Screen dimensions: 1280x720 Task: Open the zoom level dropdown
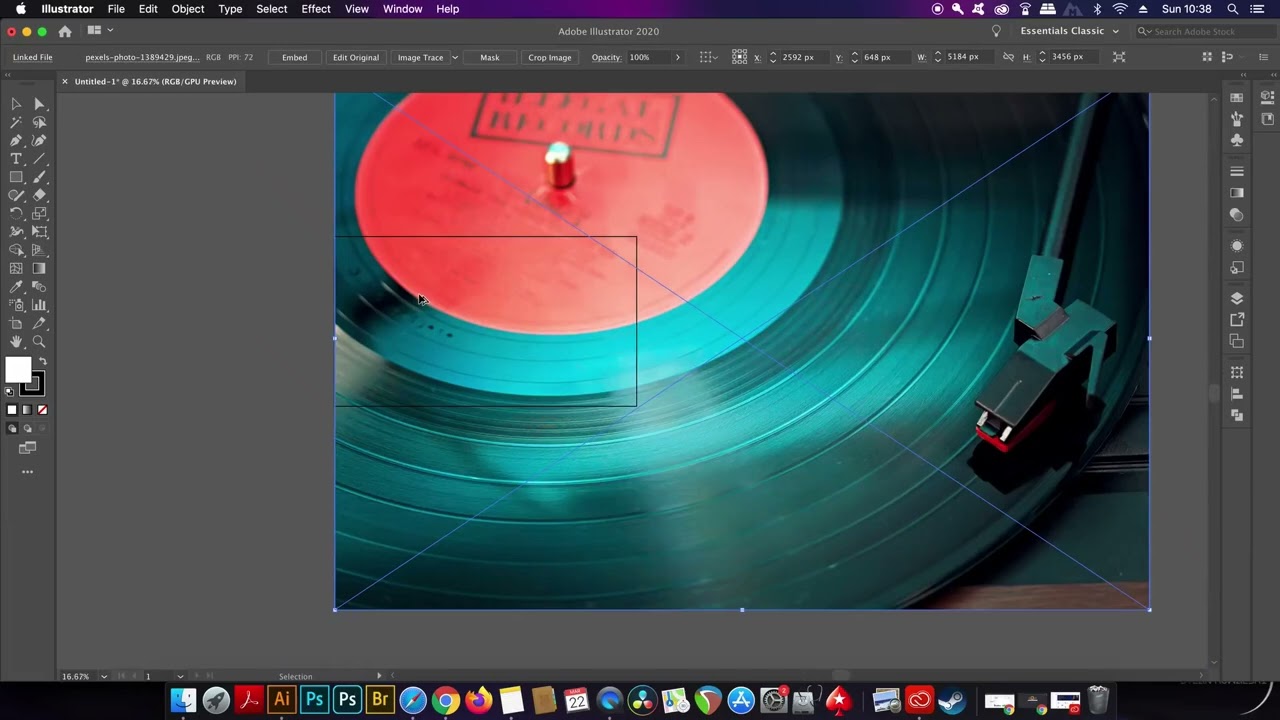(103, 676)
